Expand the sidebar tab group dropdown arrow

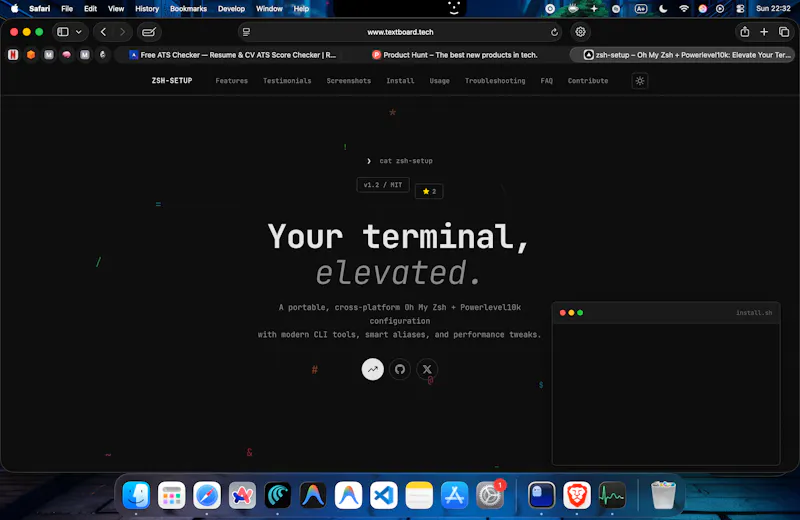(79, 32)
